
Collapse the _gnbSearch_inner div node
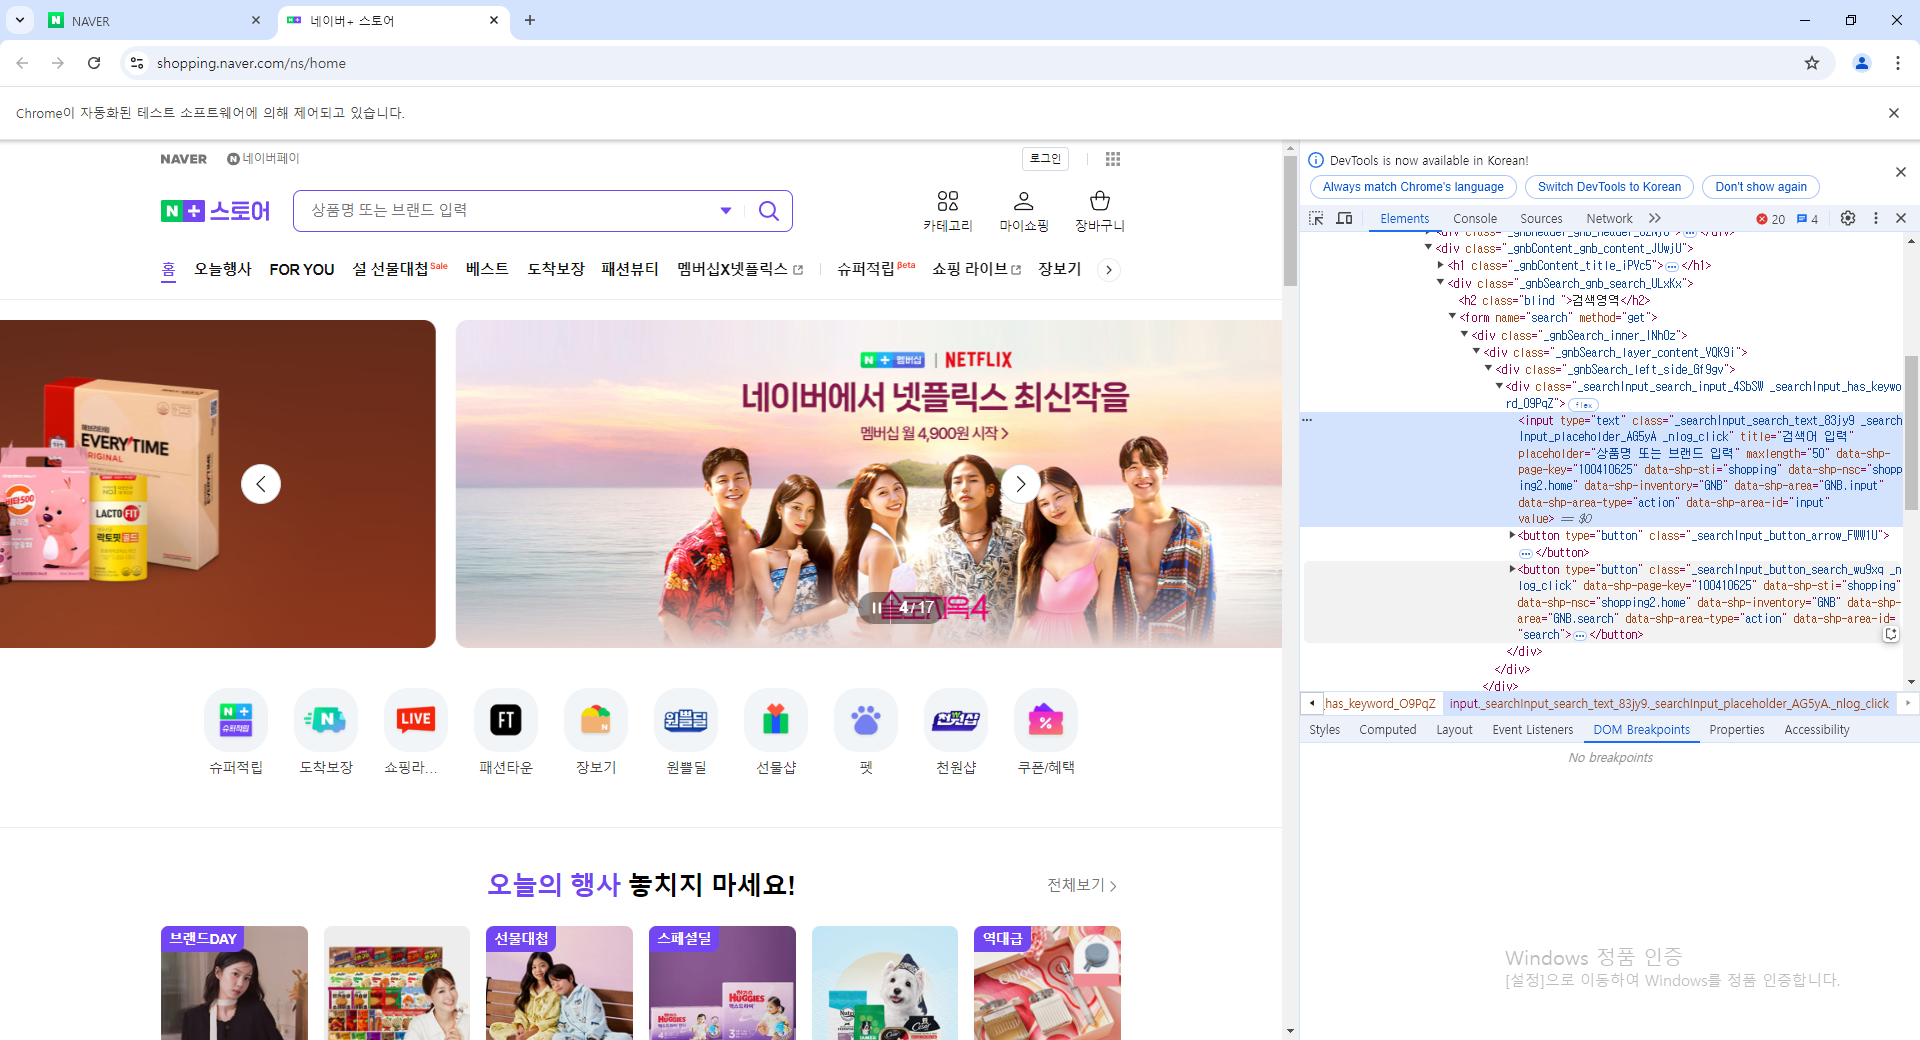click(1465, 335)
